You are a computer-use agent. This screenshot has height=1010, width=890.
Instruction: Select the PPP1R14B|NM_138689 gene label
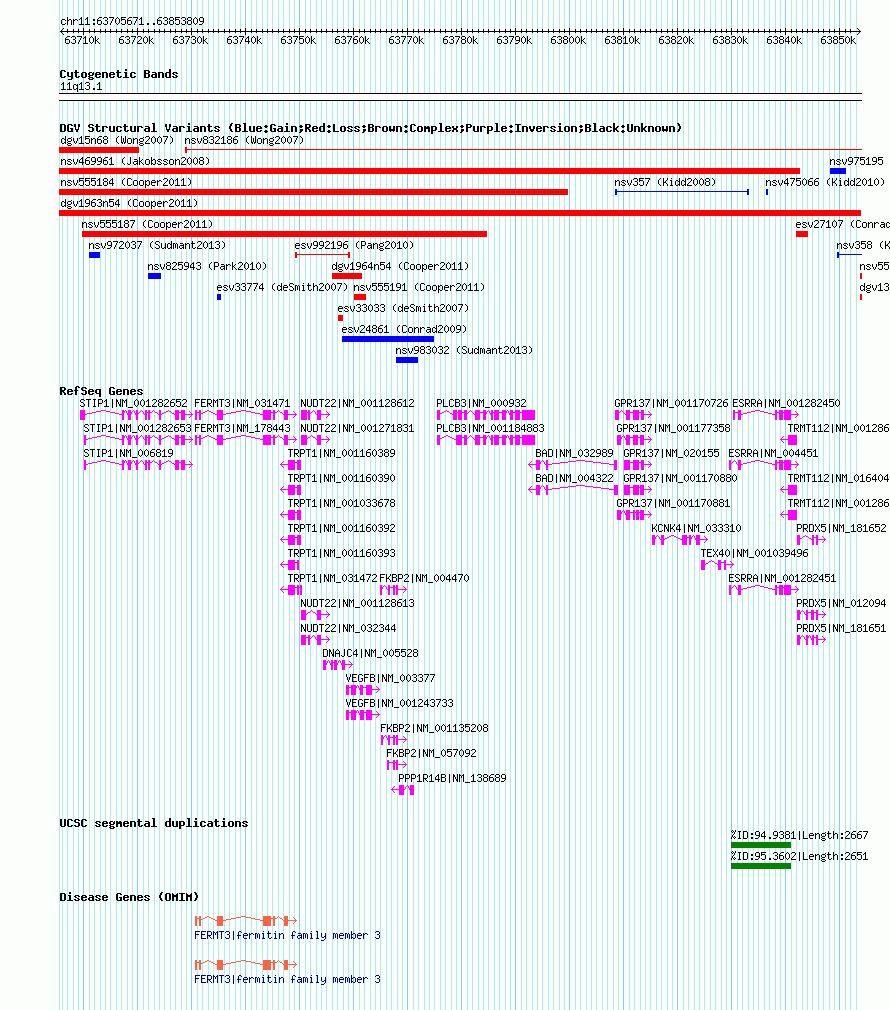(x=452, y=779)
